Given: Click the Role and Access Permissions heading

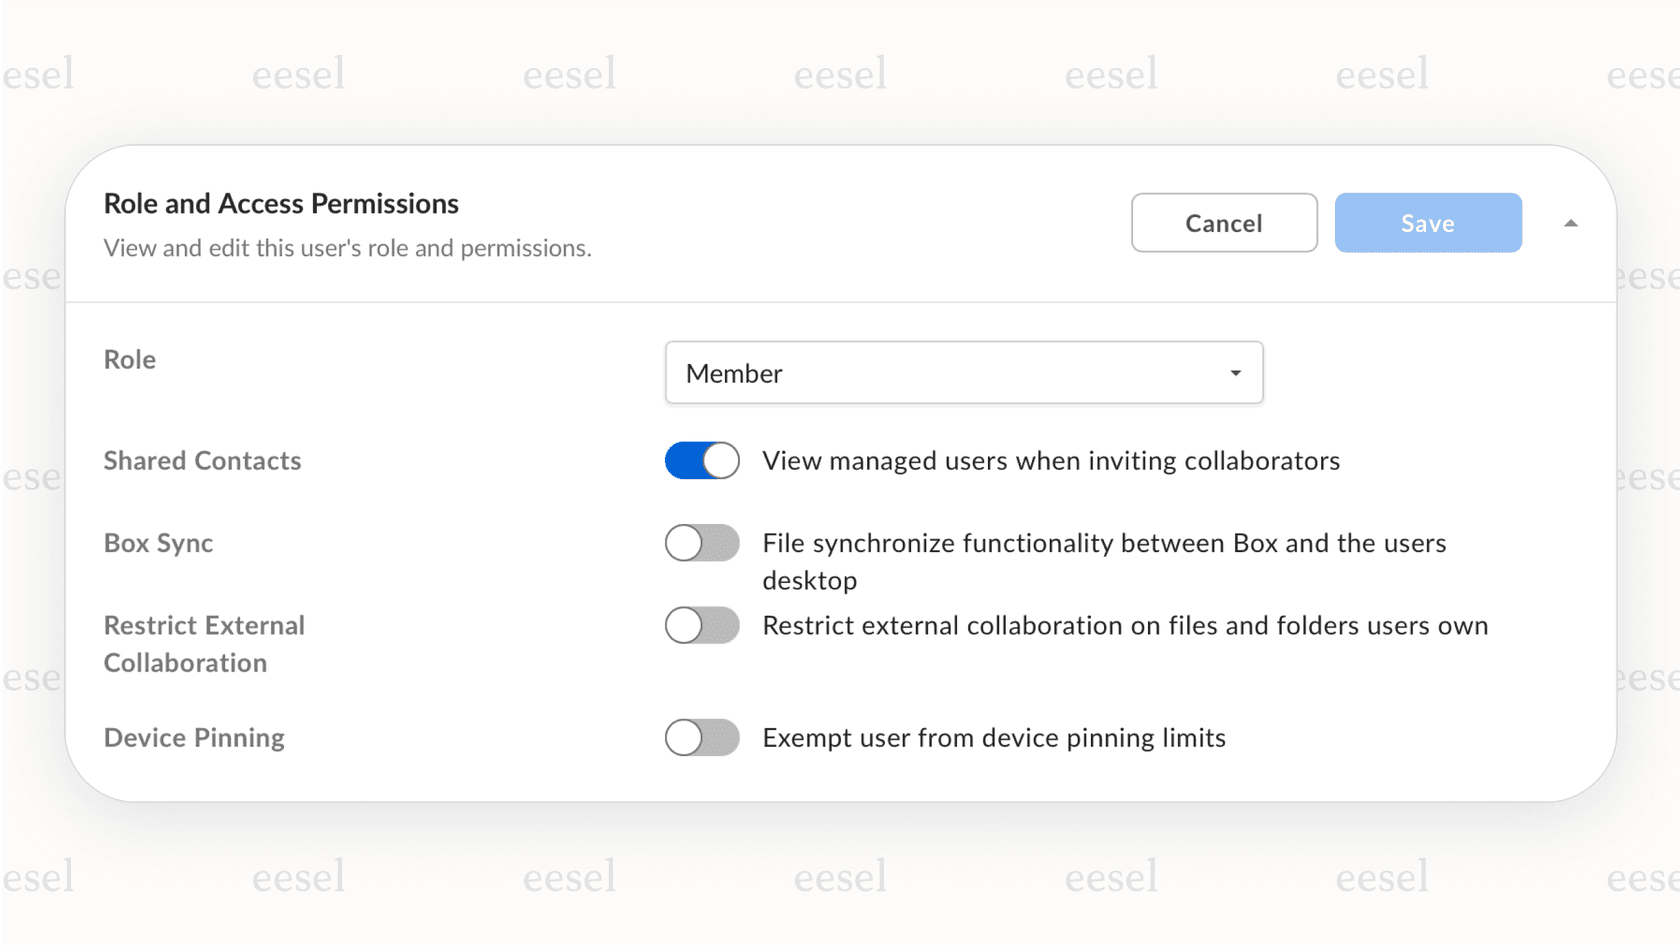Looking at the screenshot, I should (281, 204).
